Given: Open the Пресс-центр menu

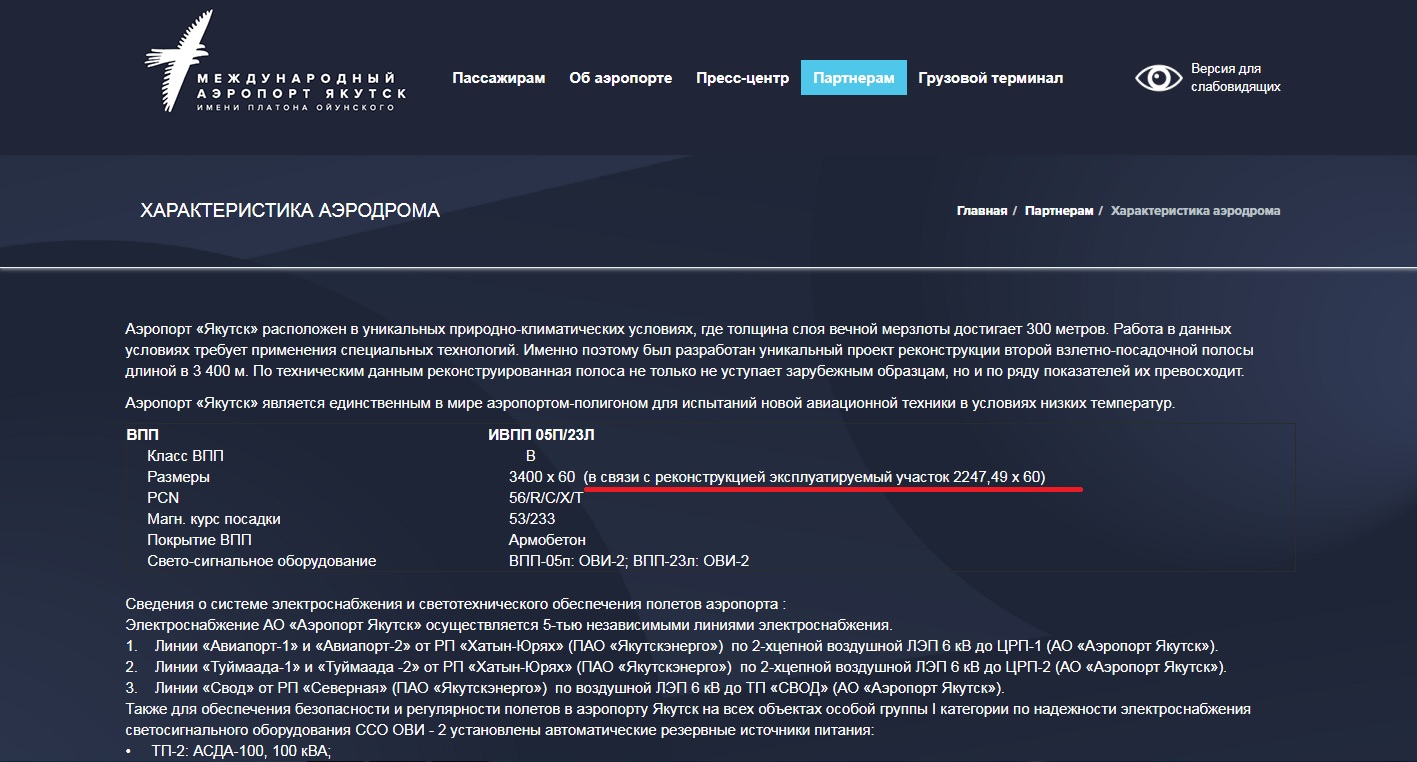Looking at the screenshot, I should tap(742, 78).
